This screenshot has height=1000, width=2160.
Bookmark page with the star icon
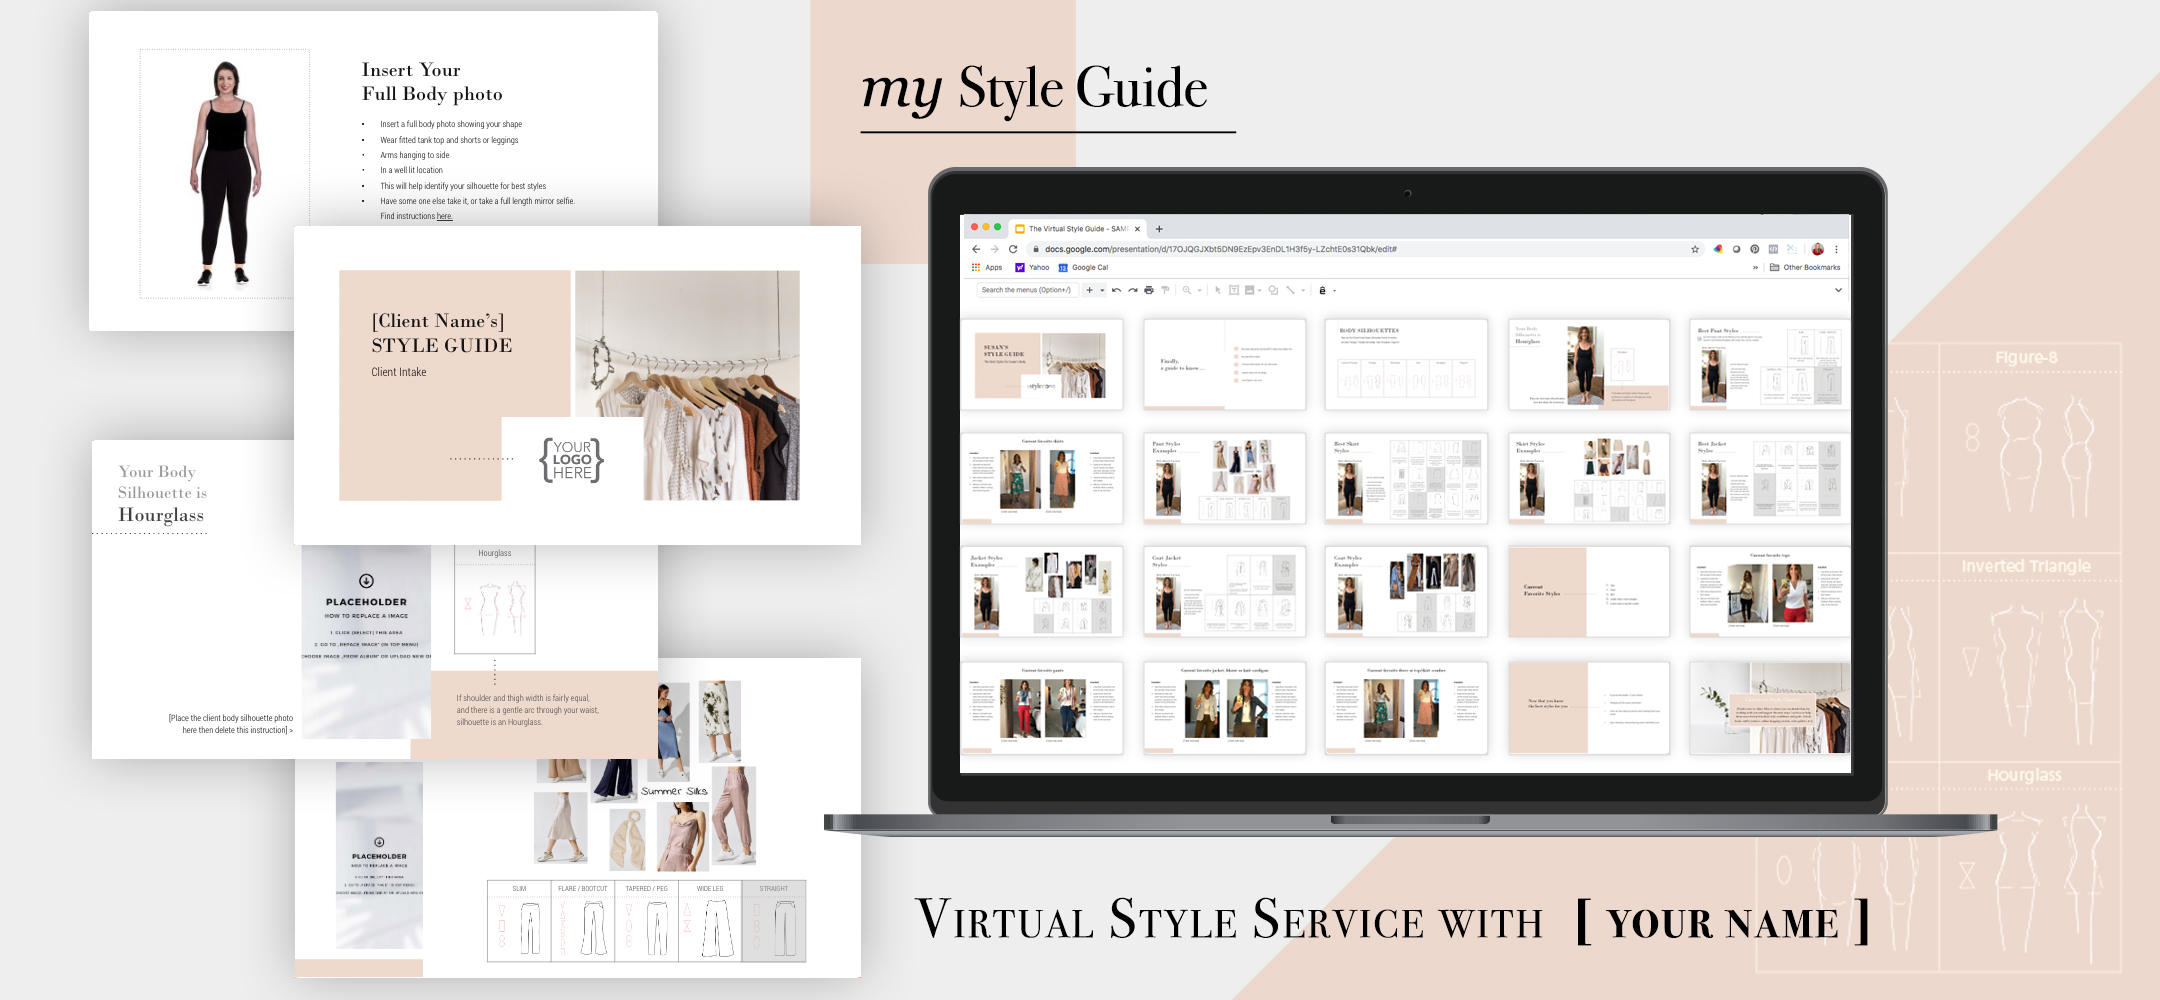click(x=1695, y=249)
